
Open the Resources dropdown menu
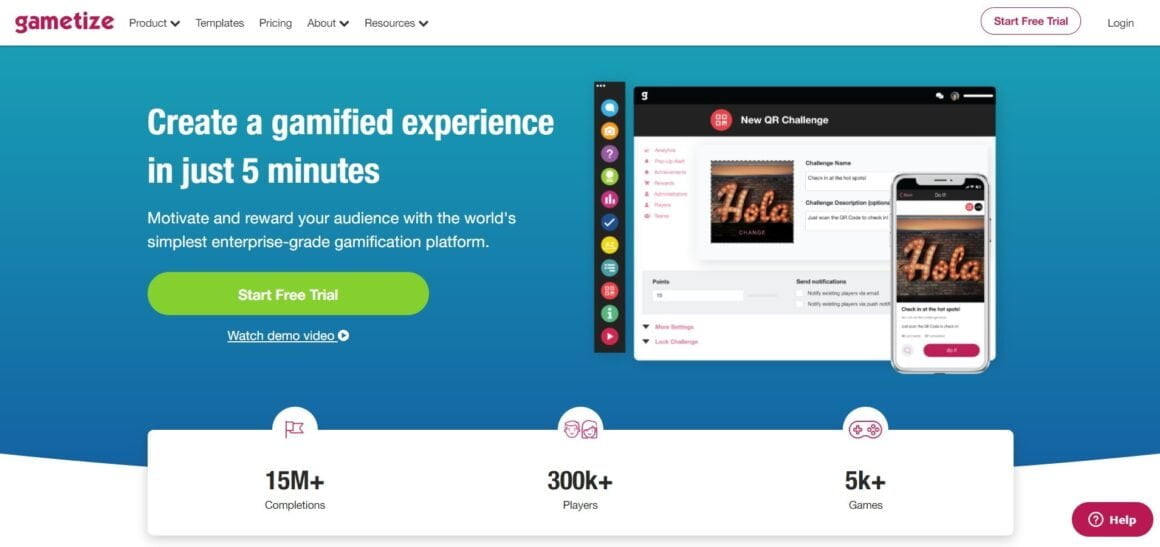pyautogui.click(x=397, y=23)
